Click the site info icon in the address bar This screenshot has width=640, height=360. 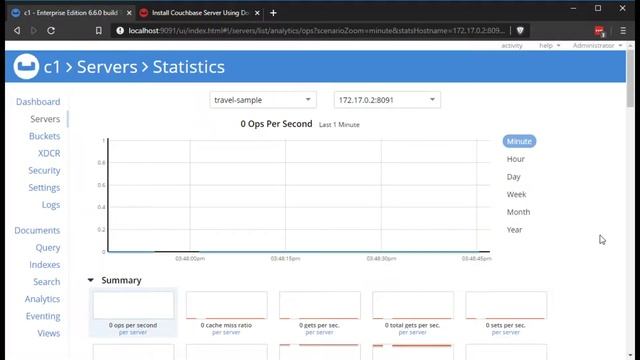click(120, 31)
